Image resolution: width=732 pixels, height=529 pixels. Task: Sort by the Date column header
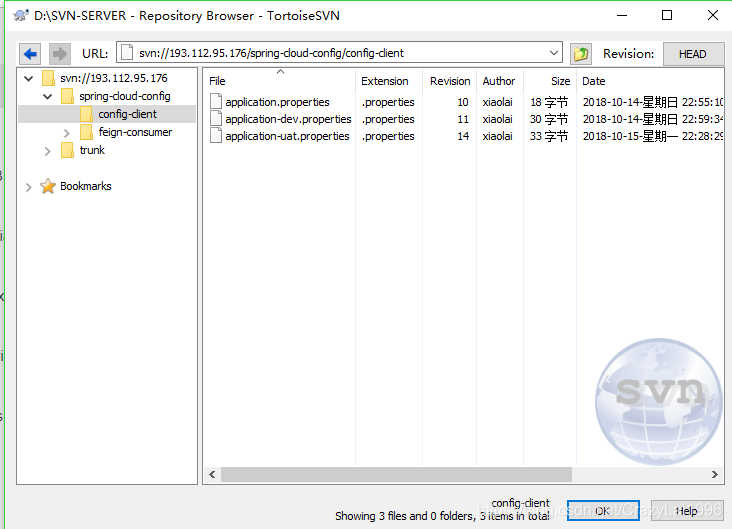pyautogui.click(x=650, y=81)
